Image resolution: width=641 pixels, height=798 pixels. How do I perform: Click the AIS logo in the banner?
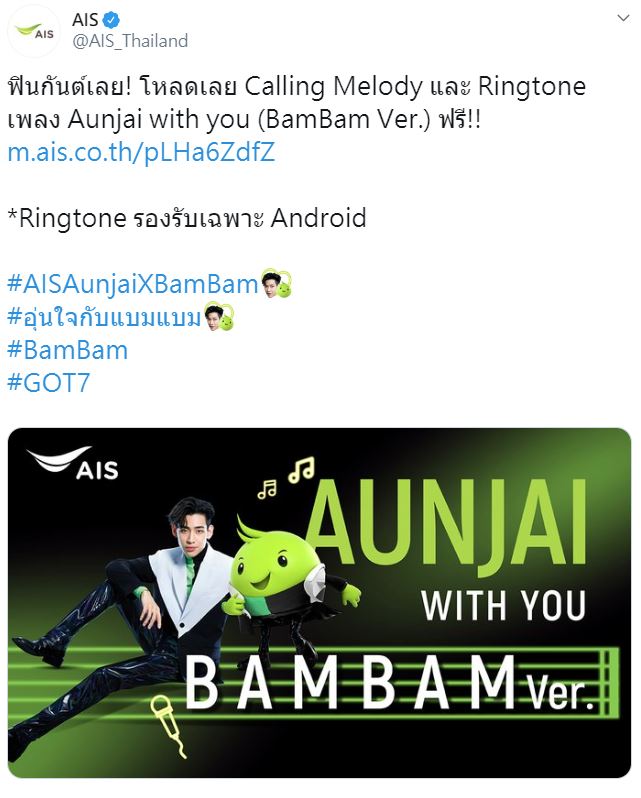pos(73,463)
